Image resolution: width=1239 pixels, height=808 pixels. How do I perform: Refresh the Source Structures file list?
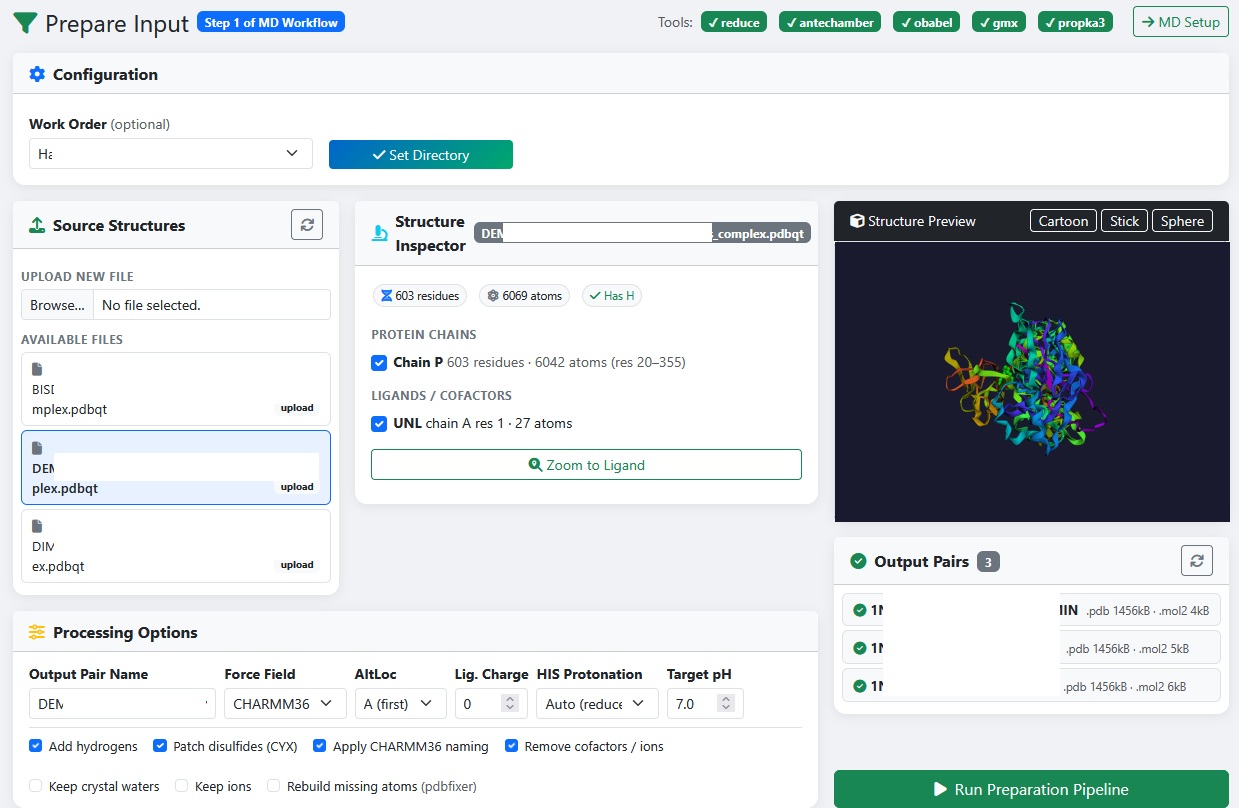pos(307,225)
